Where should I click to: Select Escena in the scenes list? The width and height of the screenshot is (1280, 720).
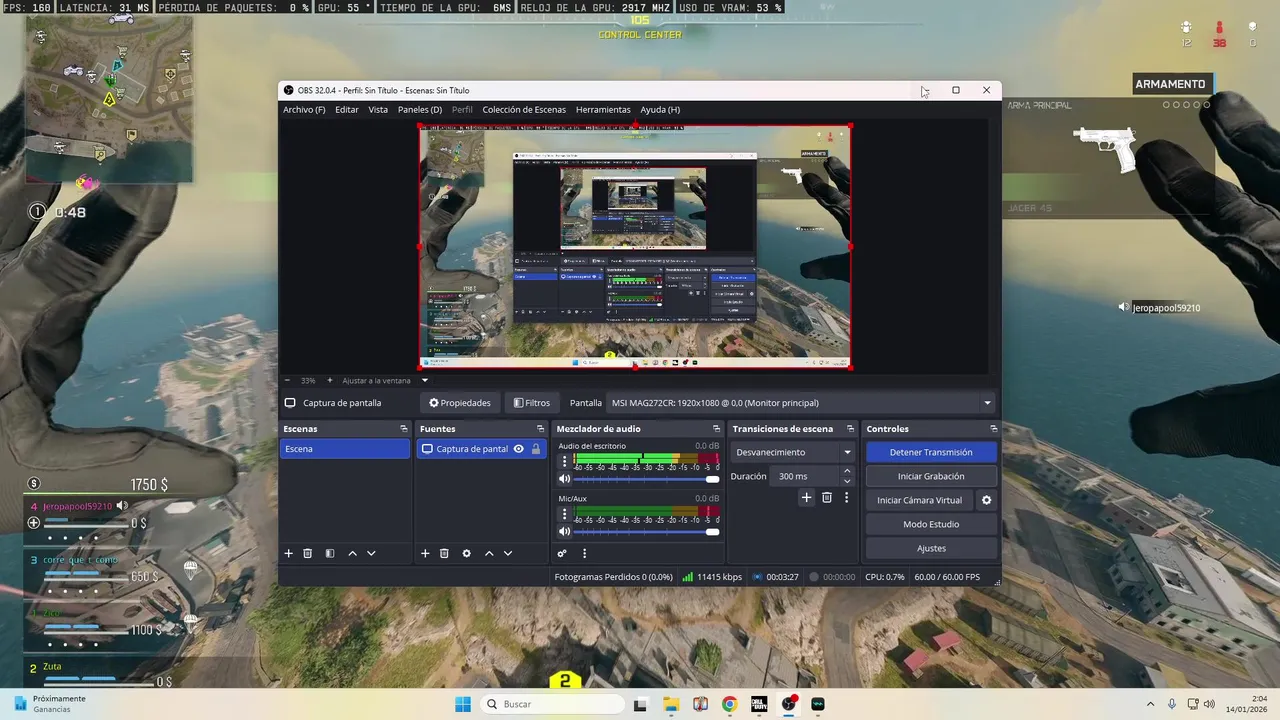click(x=345, y=449)
